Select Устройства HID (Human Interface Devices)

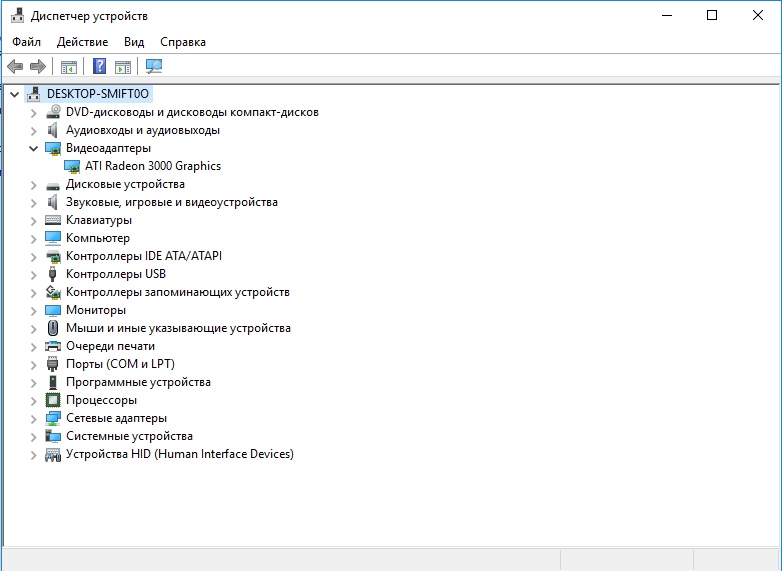179,454
